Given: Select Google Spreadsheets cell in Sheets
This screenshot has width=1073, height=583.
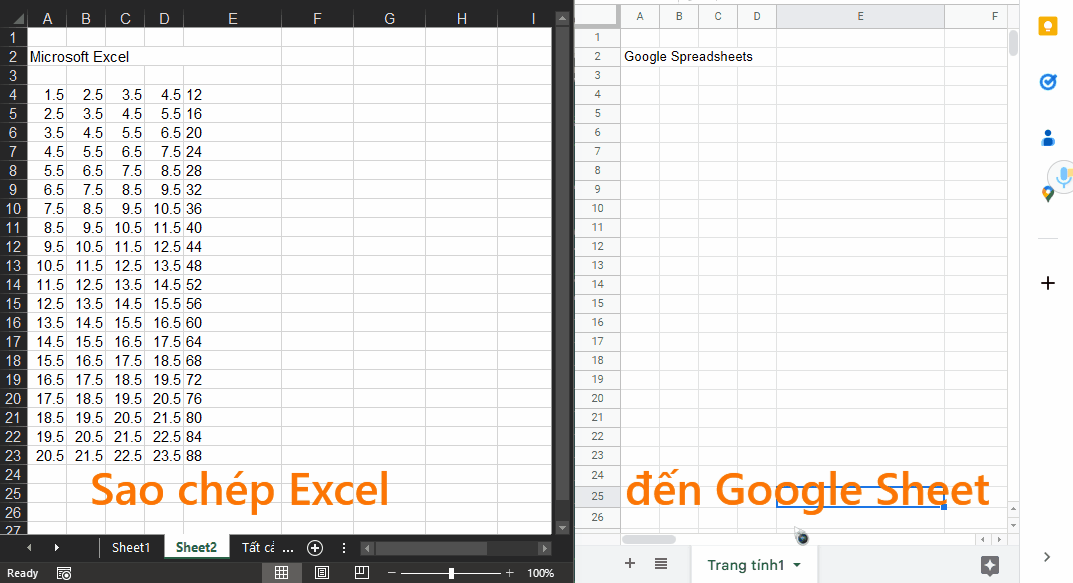Looking at the screenshot, I should 640,57.
